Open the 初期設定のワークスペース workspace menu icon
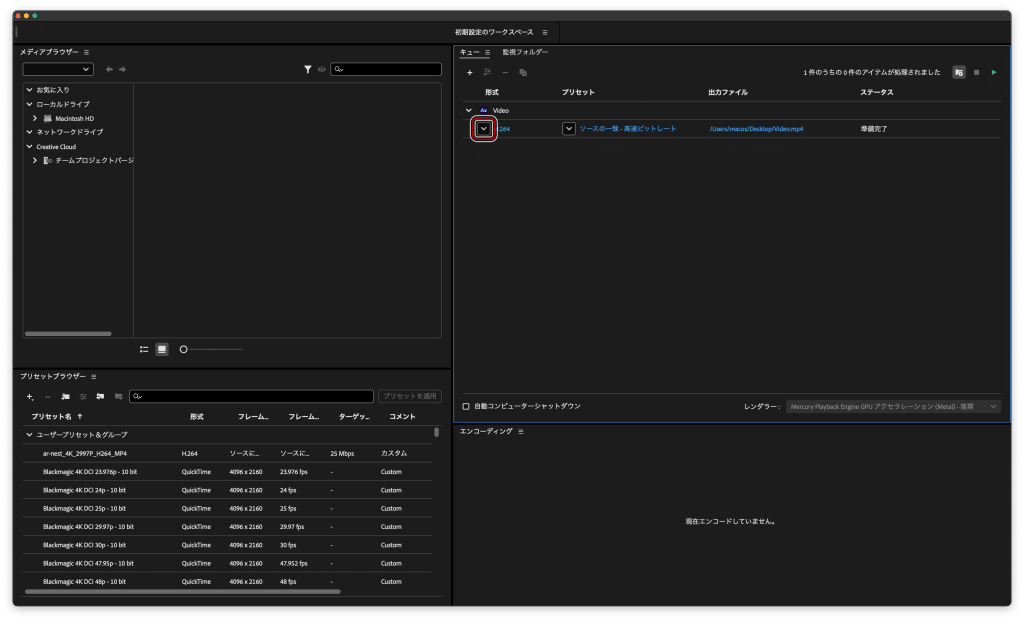Image resolution: width=1024 pixels, height=621 pixels. pyautogui.click(x=545, y=32)
